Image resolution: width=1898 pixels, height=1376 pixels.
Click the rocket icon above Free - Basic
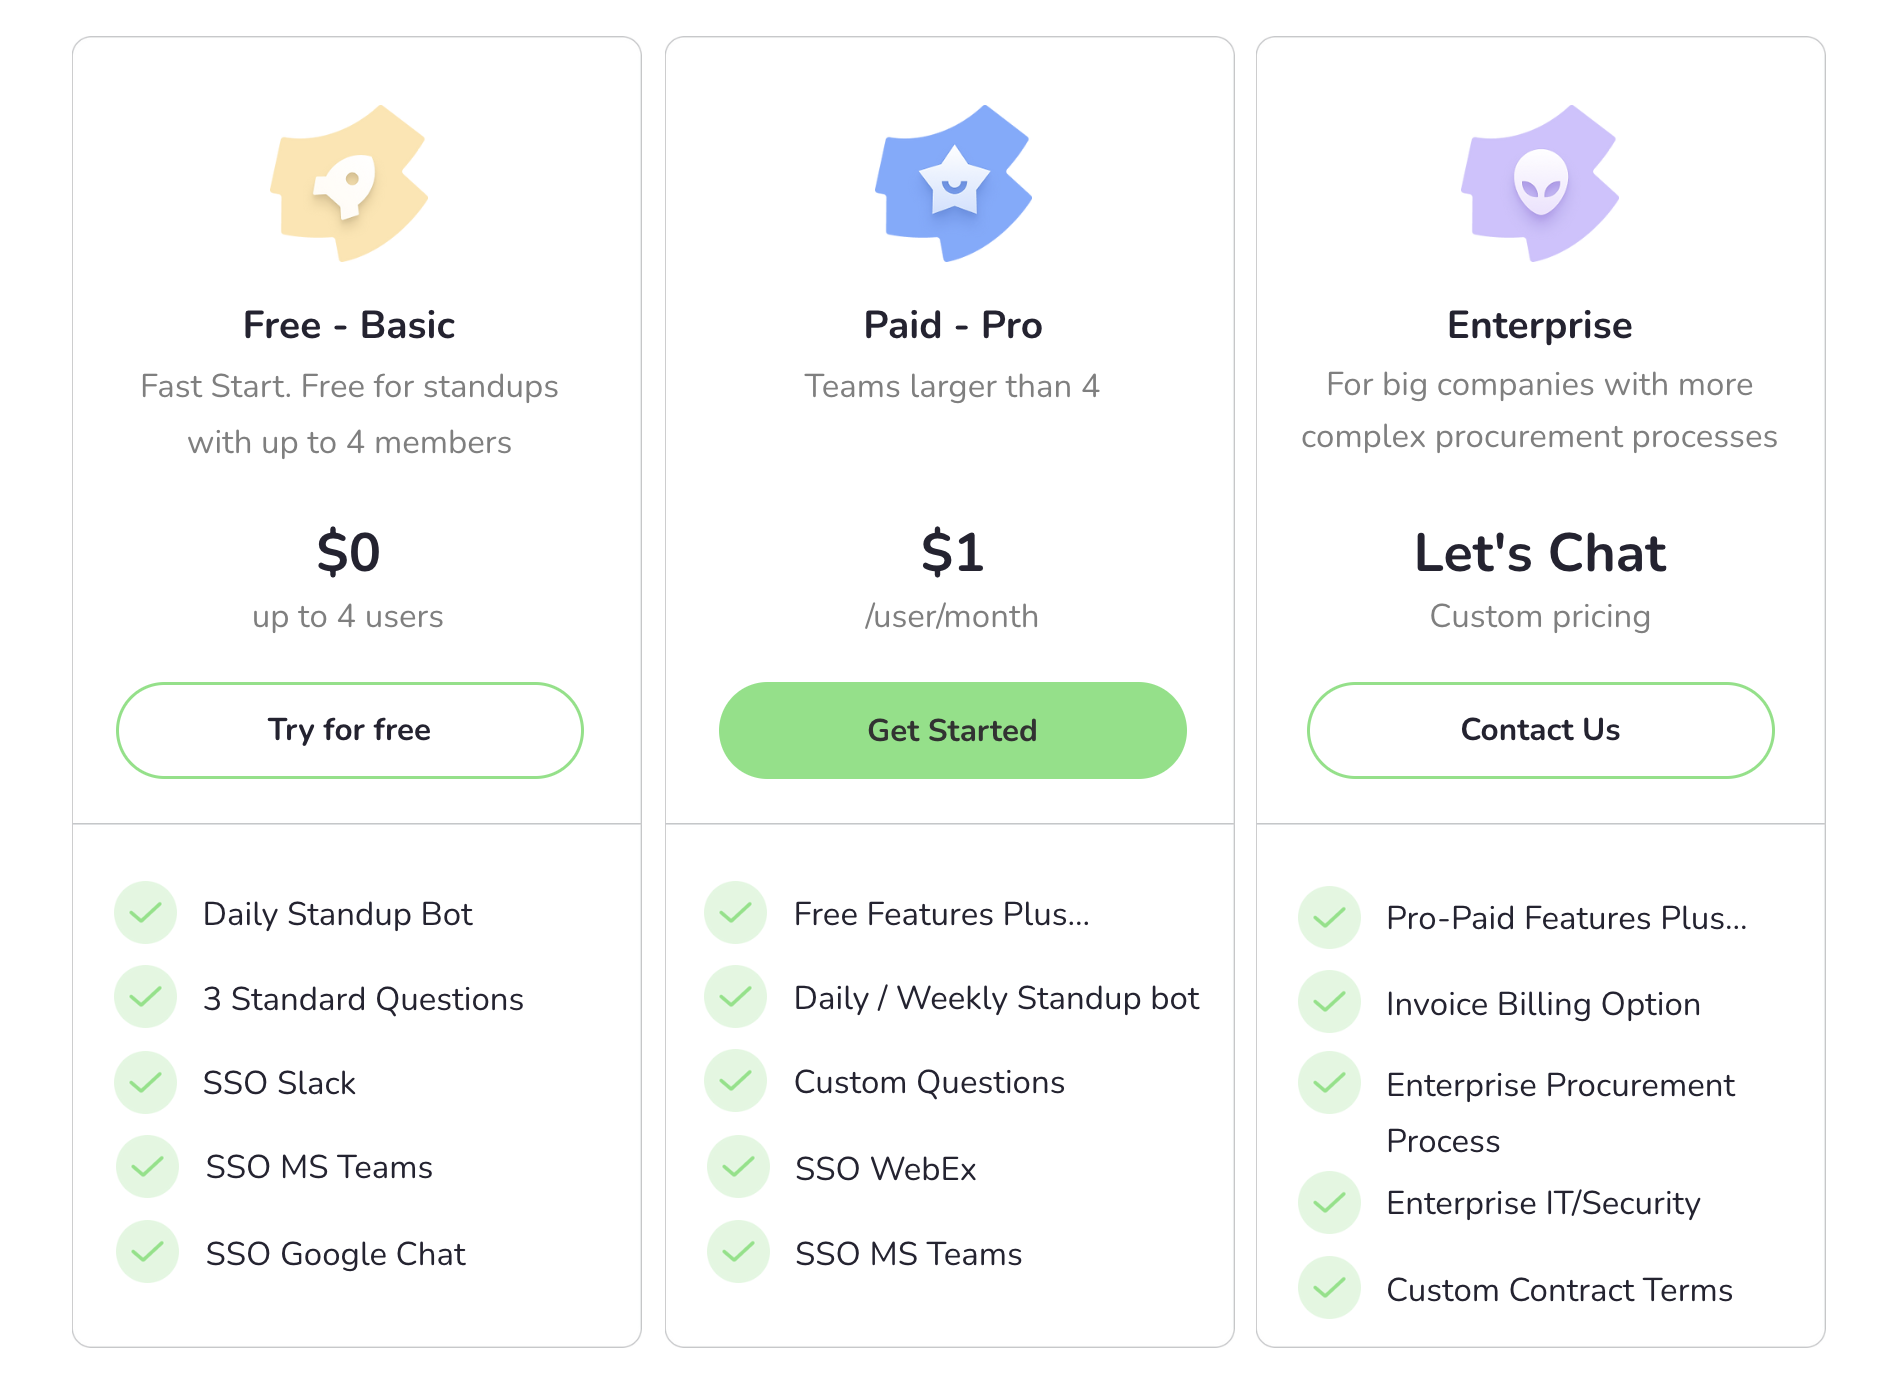click(x=348, y=184)
